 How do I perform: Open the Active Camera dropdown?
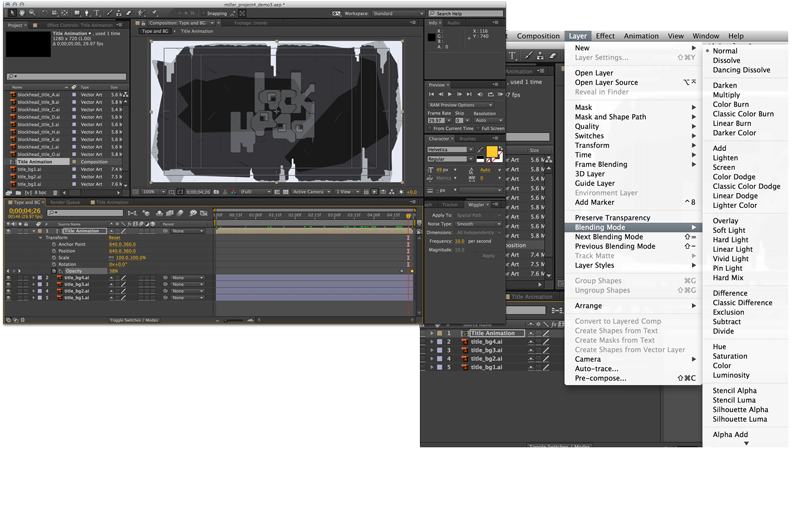pos(311,192)
